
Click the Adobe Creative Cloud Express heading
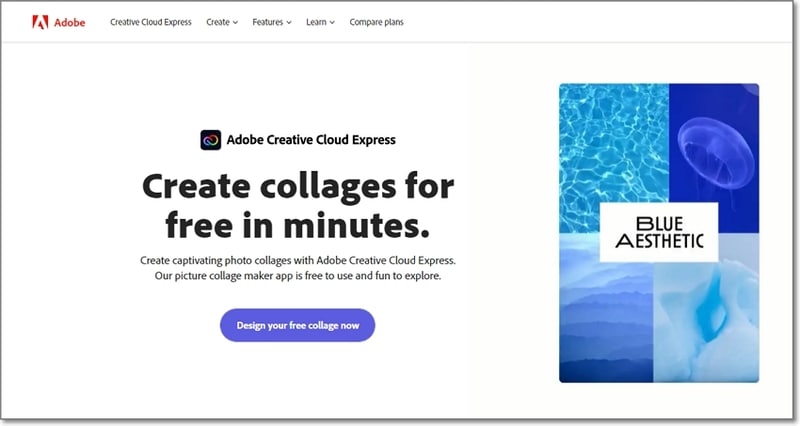pos(311,140)
